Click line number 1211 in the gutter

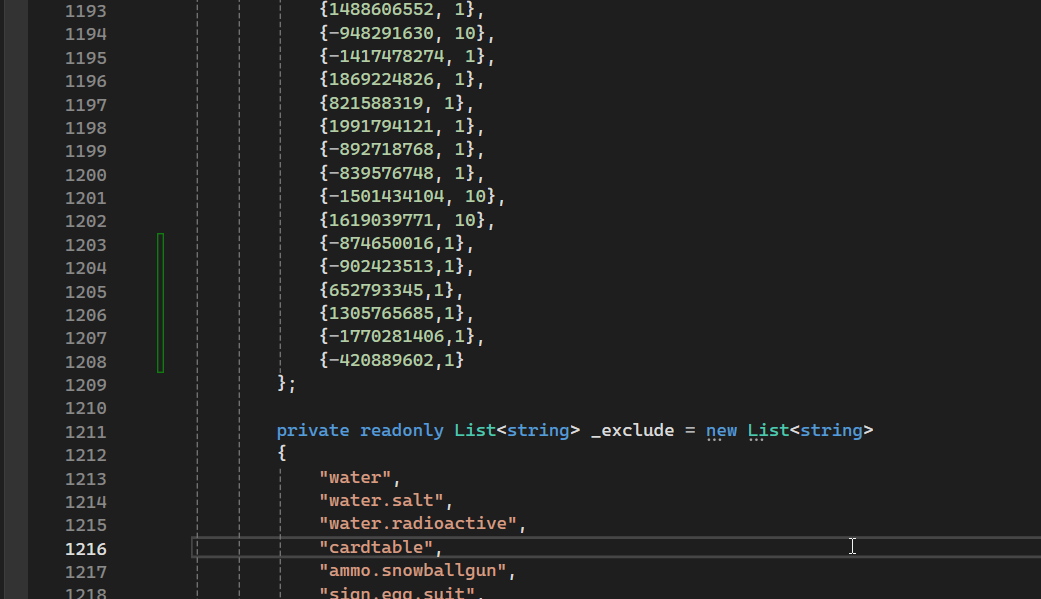click(x=85, y=432)
